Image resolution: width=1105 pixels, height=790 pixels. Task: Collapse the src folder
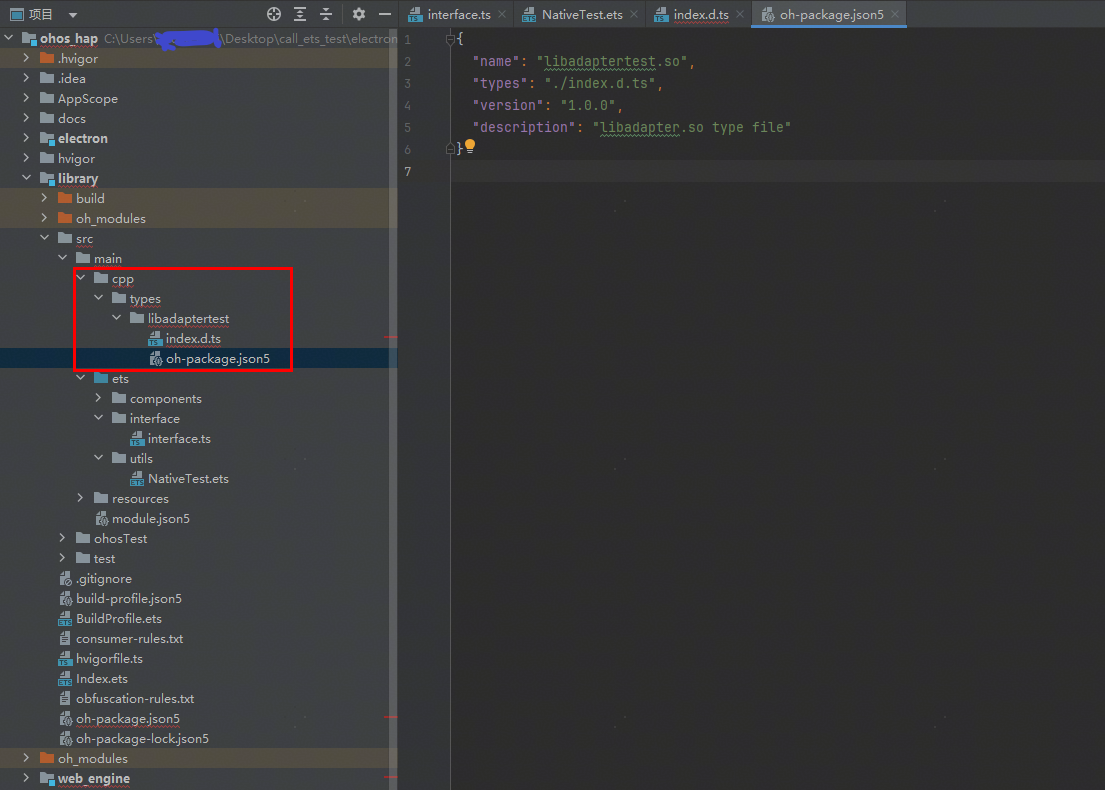pyautogui.click(x=44, y=238)
